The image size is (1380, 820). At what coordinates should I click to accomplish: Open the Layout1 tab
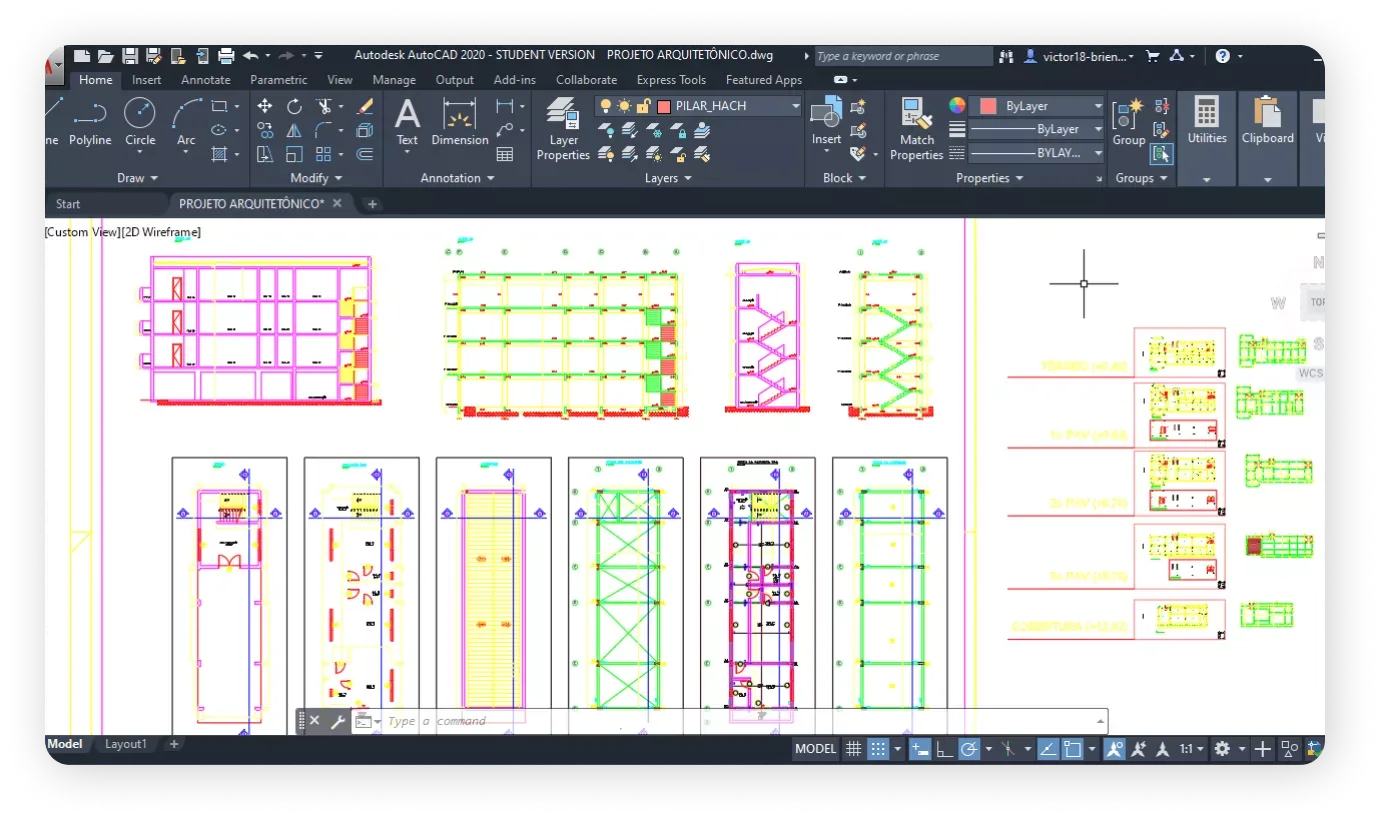(126, 744)
